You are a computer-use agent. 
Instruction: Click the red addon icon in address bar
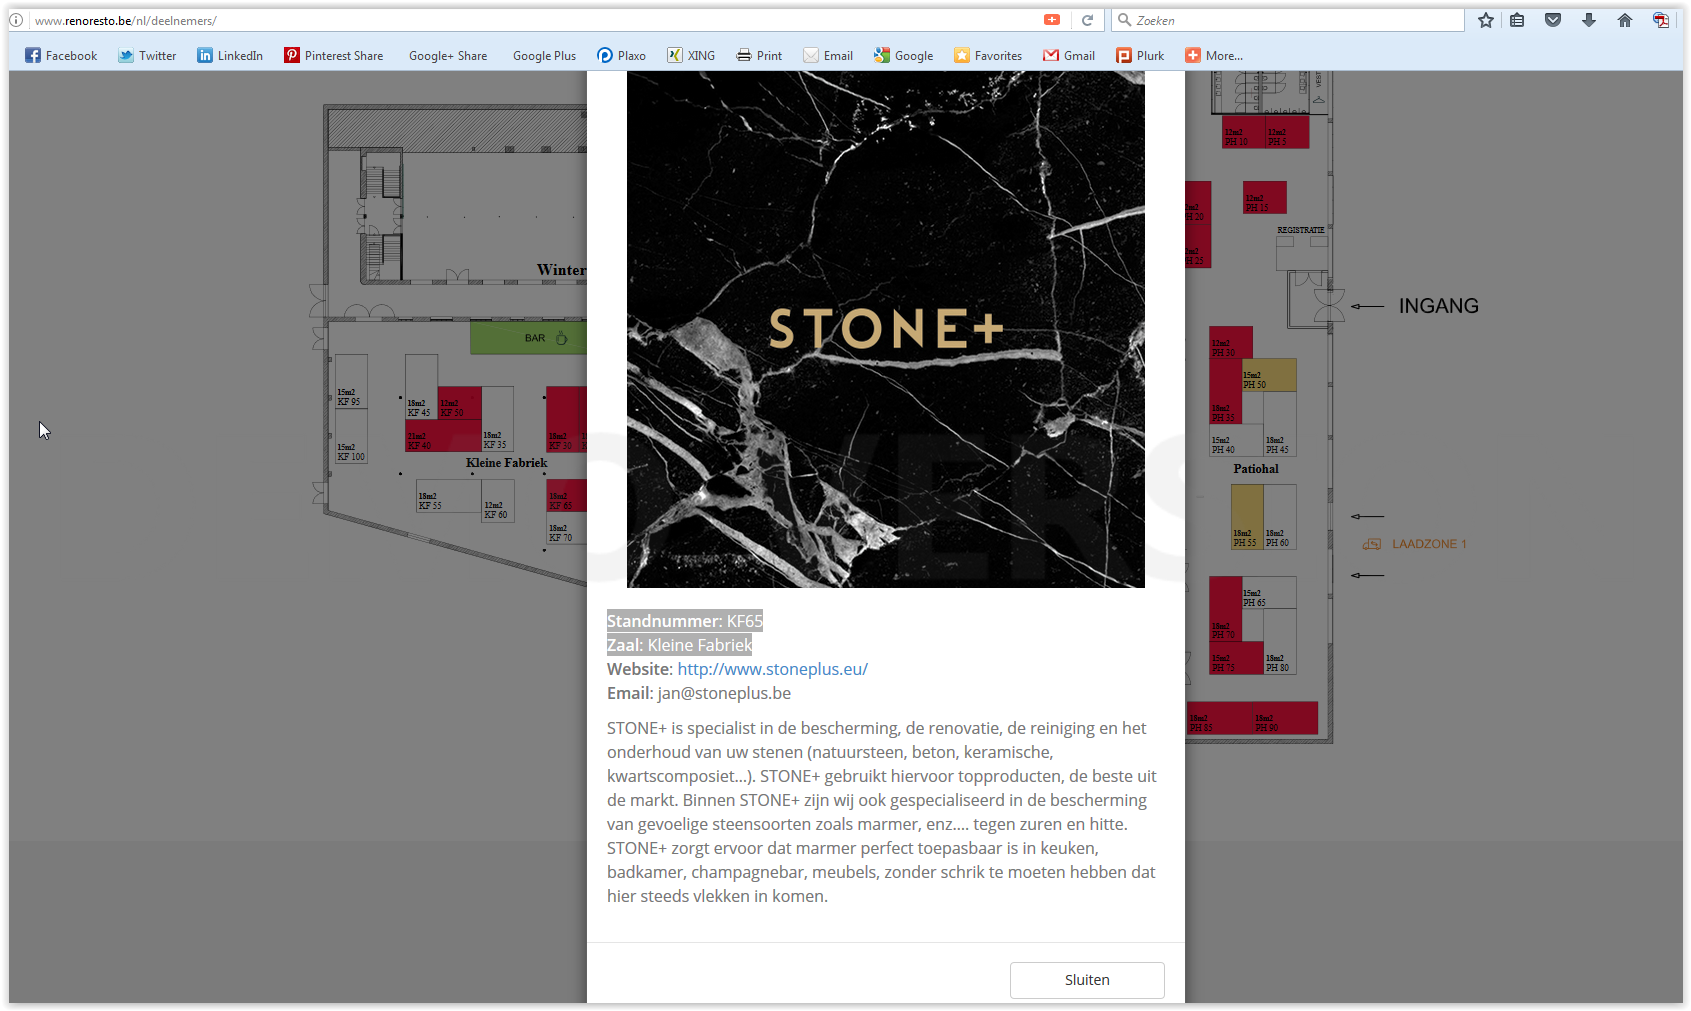1052,20
